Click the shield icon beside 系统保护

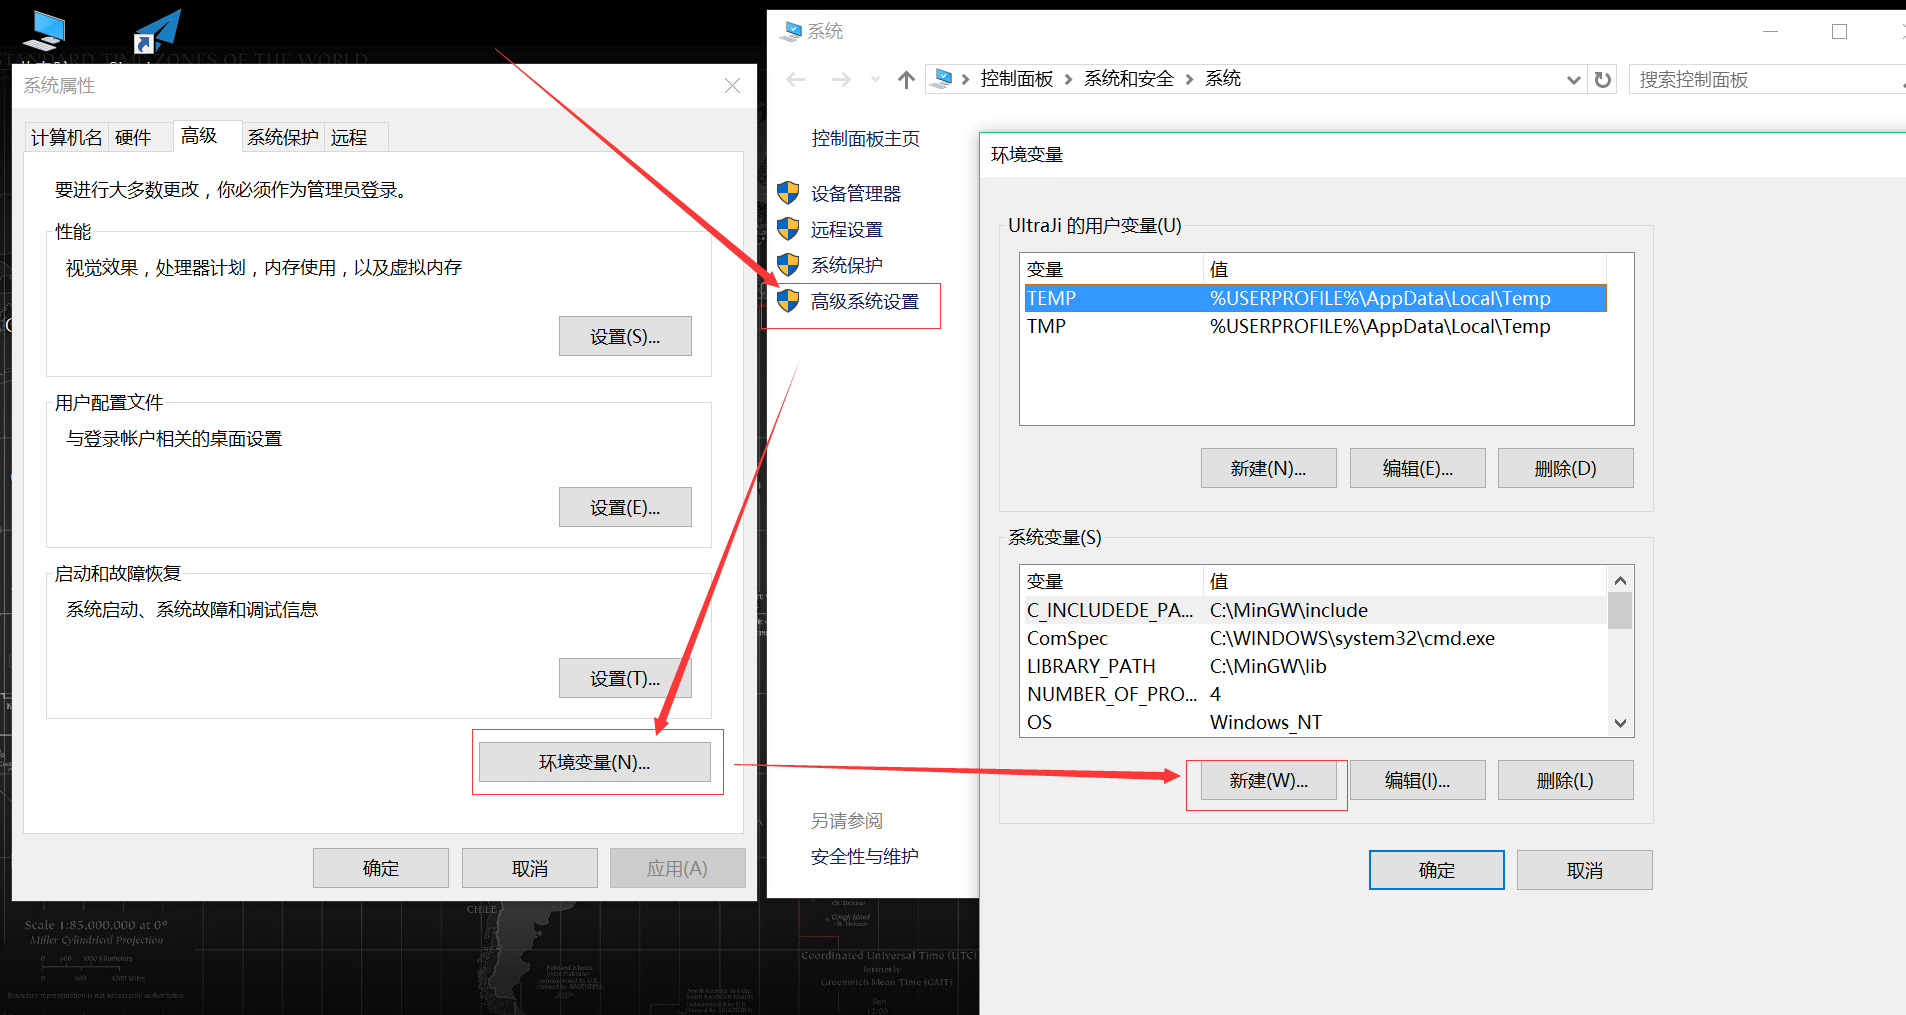[788, 264]
